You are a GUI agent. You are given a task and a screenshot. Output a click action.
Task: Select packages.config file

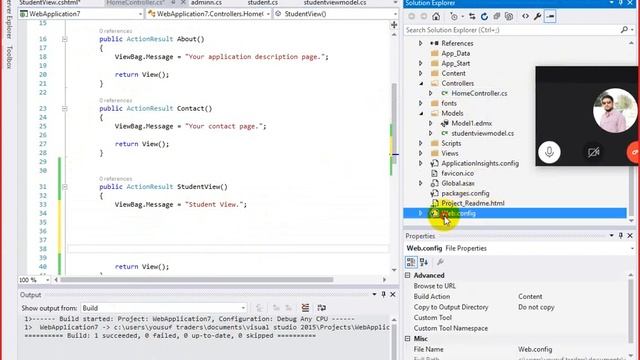(x=465, y=193)
